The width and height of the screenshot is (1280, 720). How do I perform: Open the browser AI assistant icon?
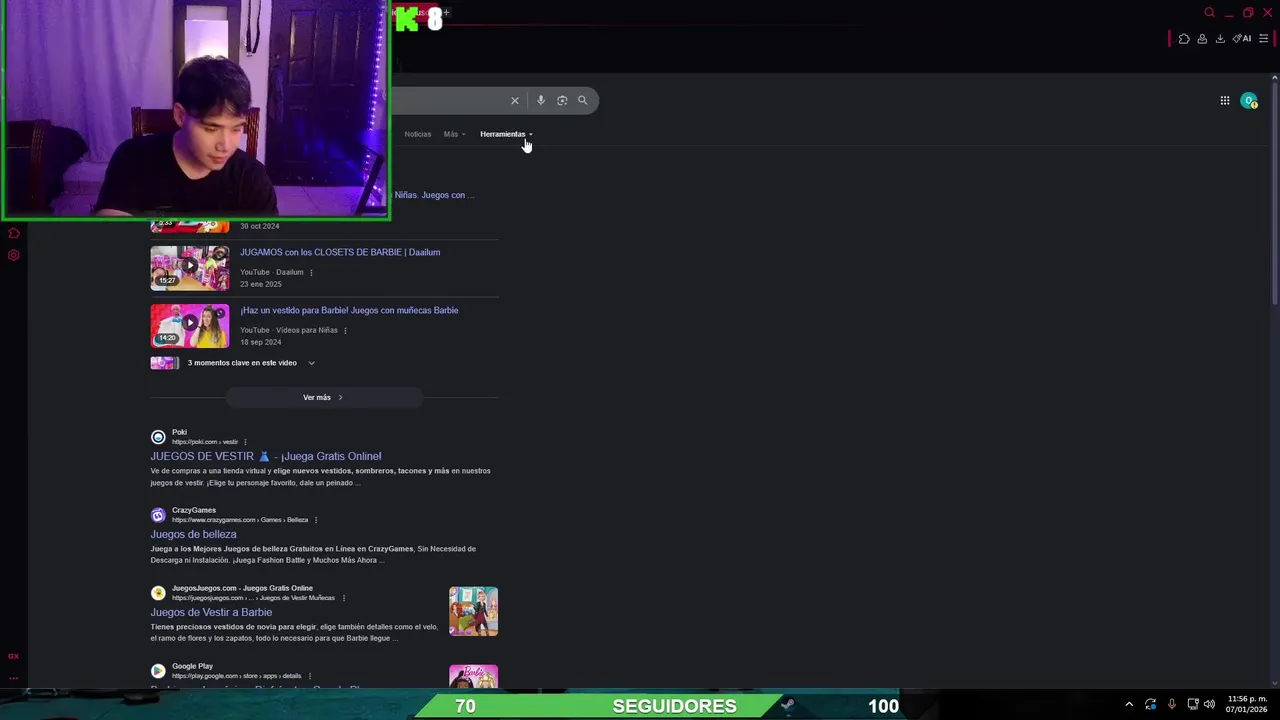pyautogui.click(x=1242, y=39)
